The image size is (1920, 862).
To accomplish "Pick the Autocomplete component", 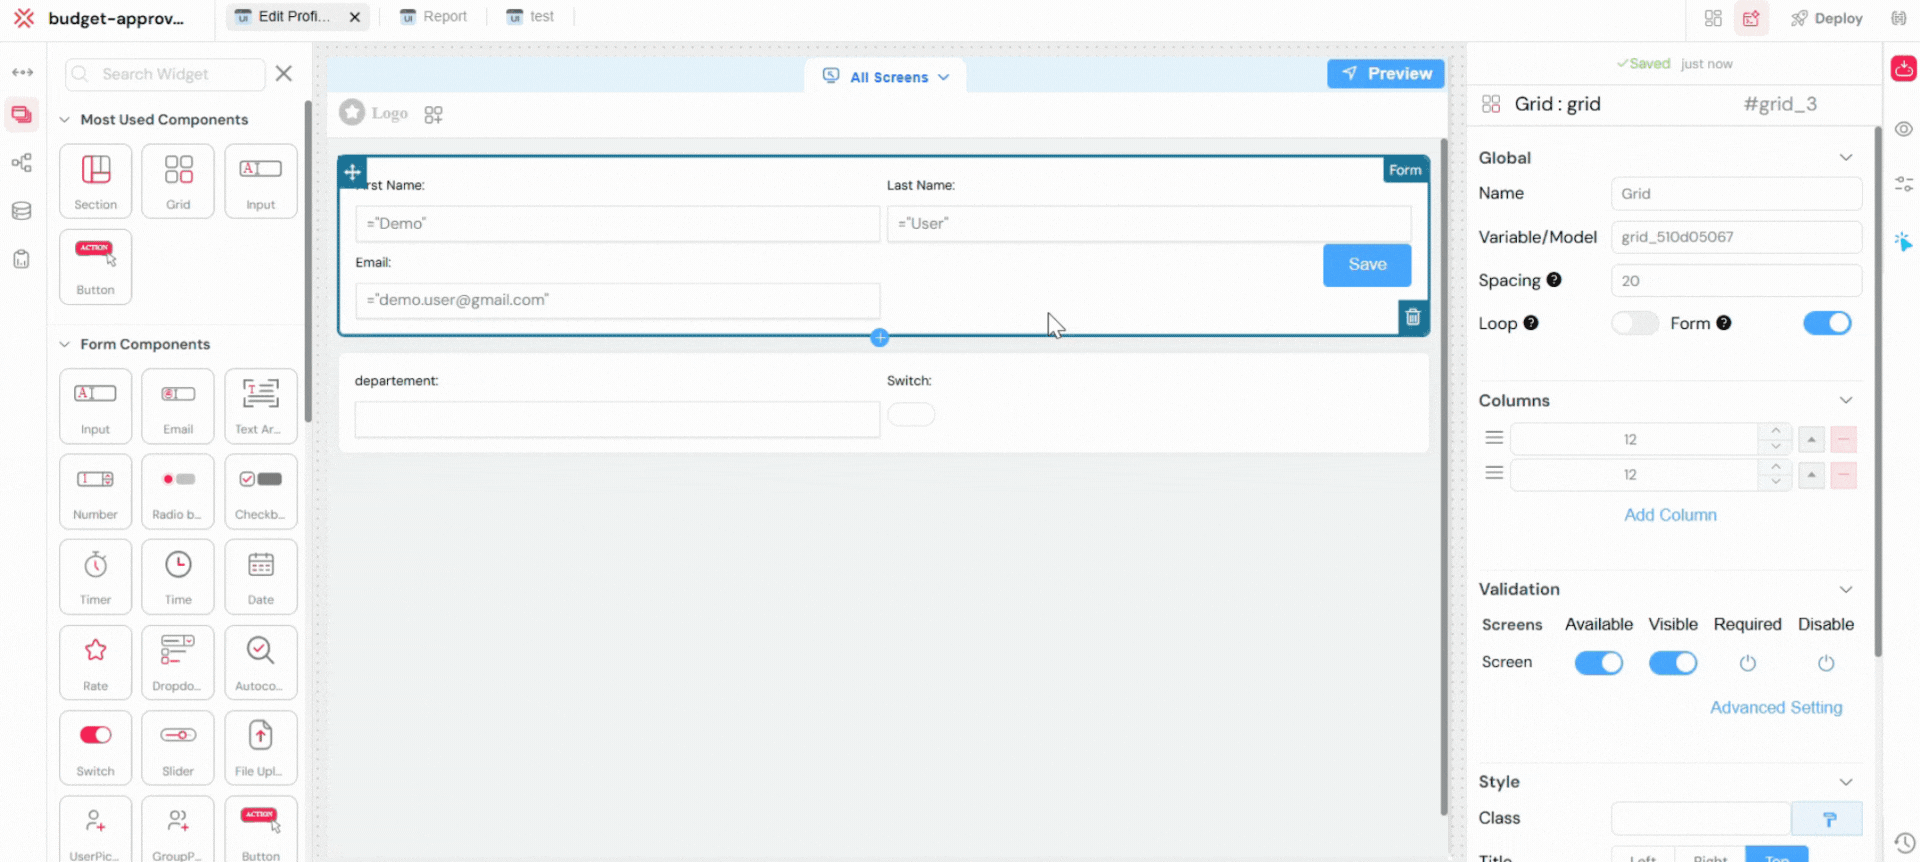I will point(260,662).
